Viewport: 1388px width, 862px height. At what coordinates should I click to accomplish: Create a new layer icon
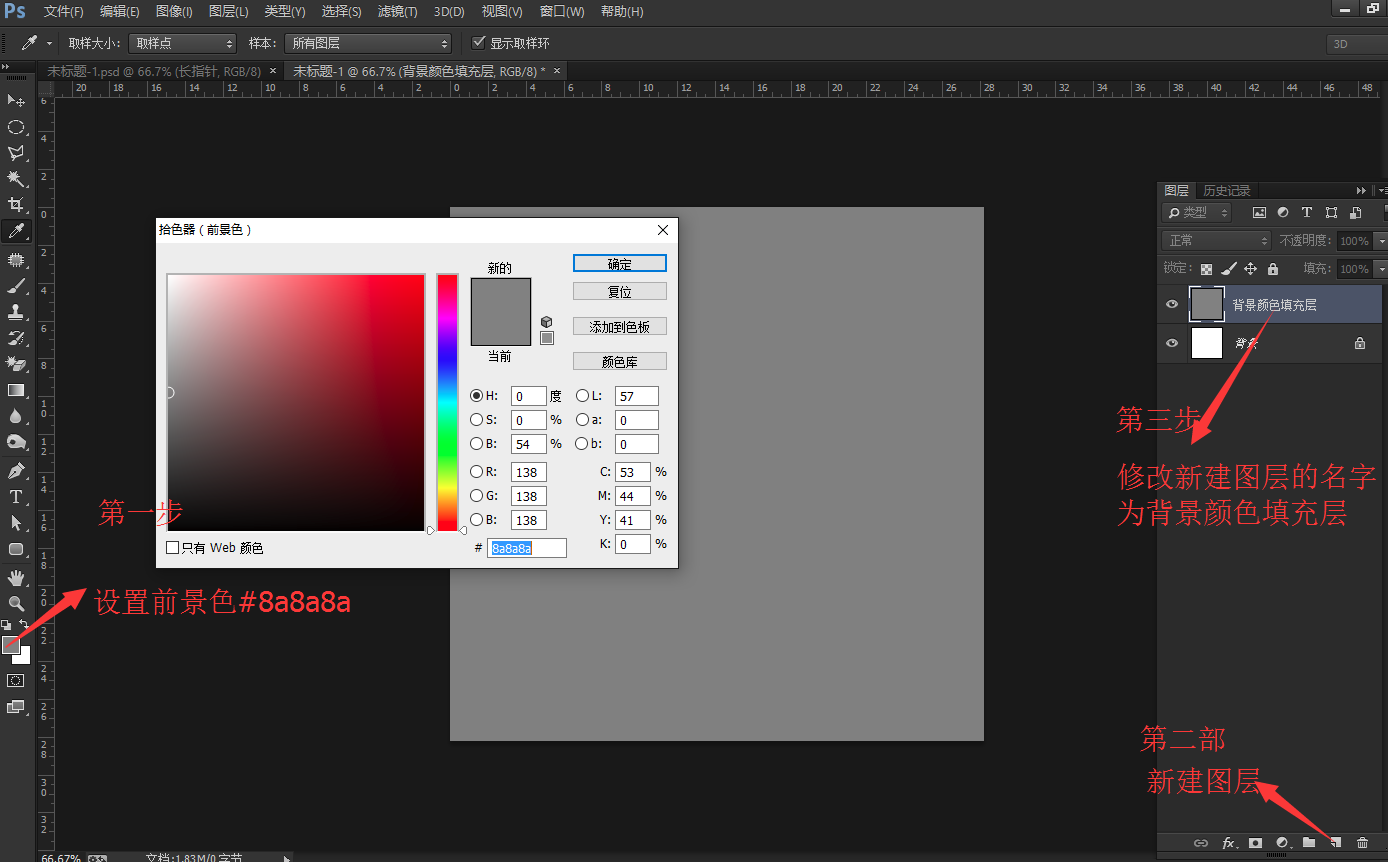point(1335,843)
